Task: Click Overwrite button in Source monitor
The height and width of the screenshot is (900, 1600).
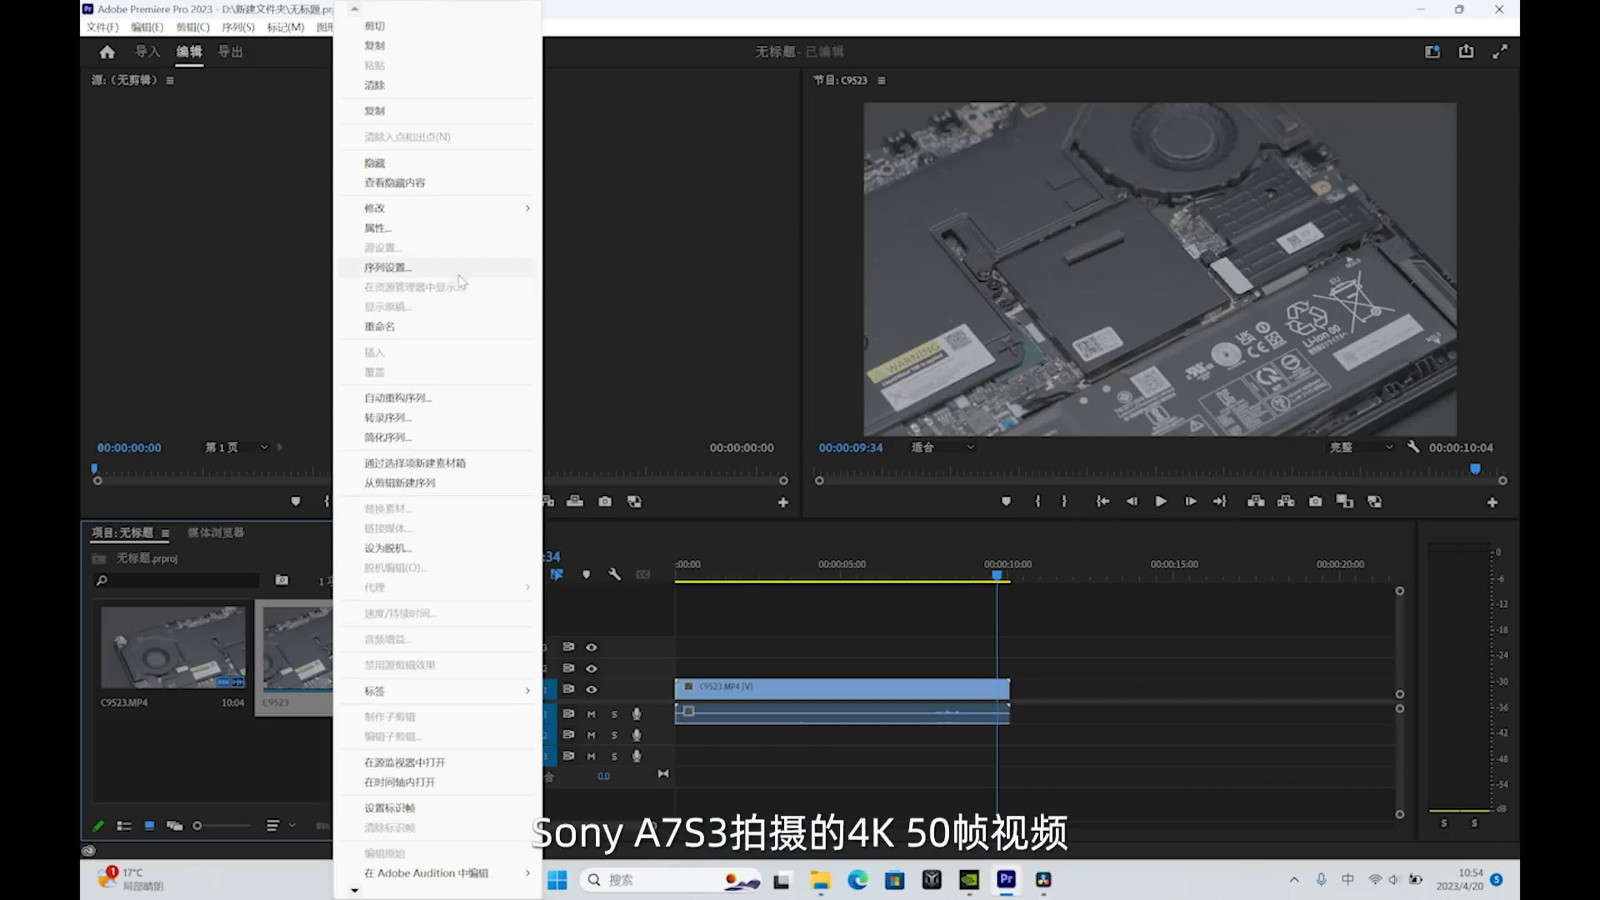Action: point(575,501)
